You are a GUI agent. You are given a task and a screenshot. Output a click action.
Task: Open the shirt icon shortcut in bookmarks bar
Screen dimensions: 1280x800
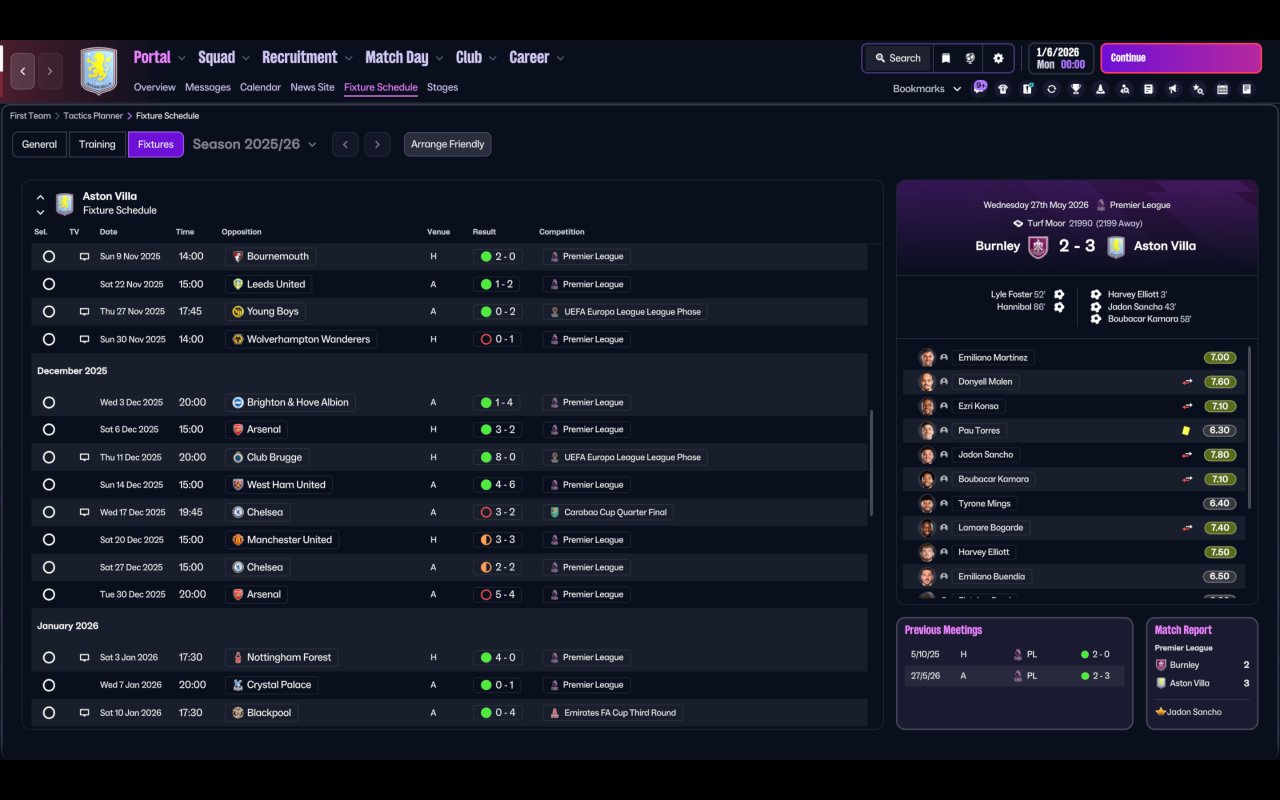coord(1003,89)
